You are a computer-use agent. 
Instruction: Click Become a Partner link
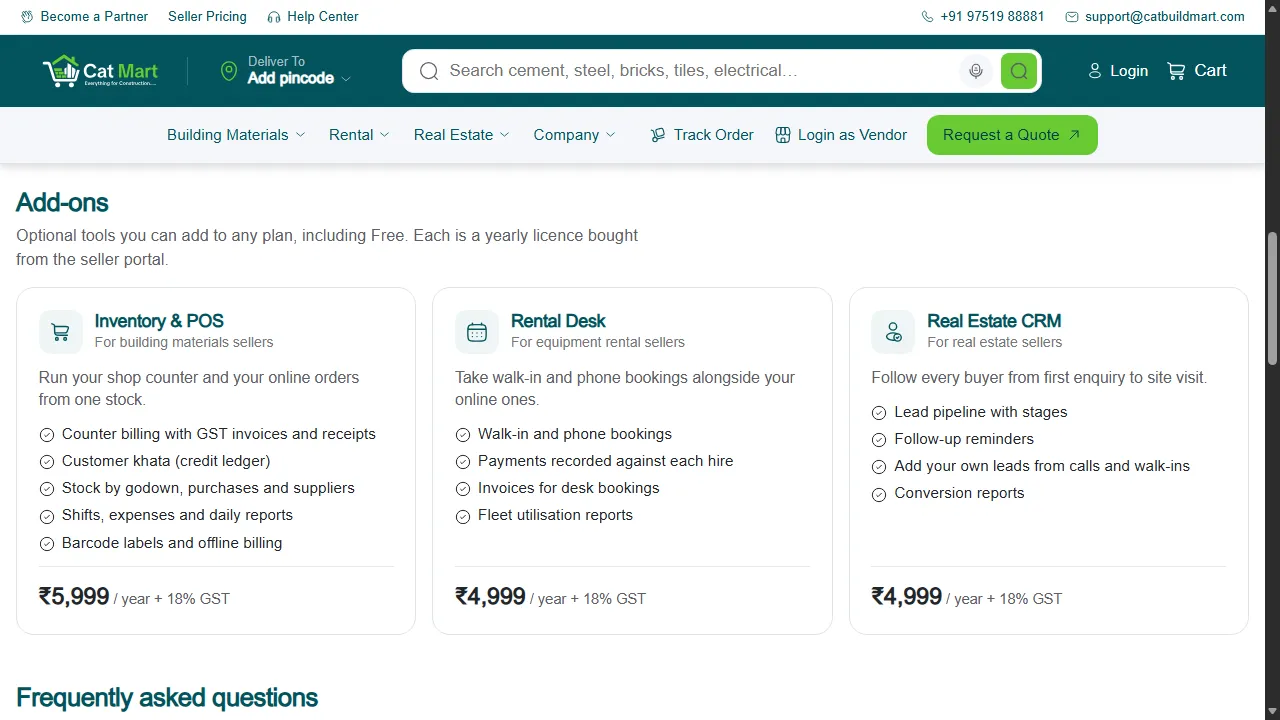(x=84, y=17)
